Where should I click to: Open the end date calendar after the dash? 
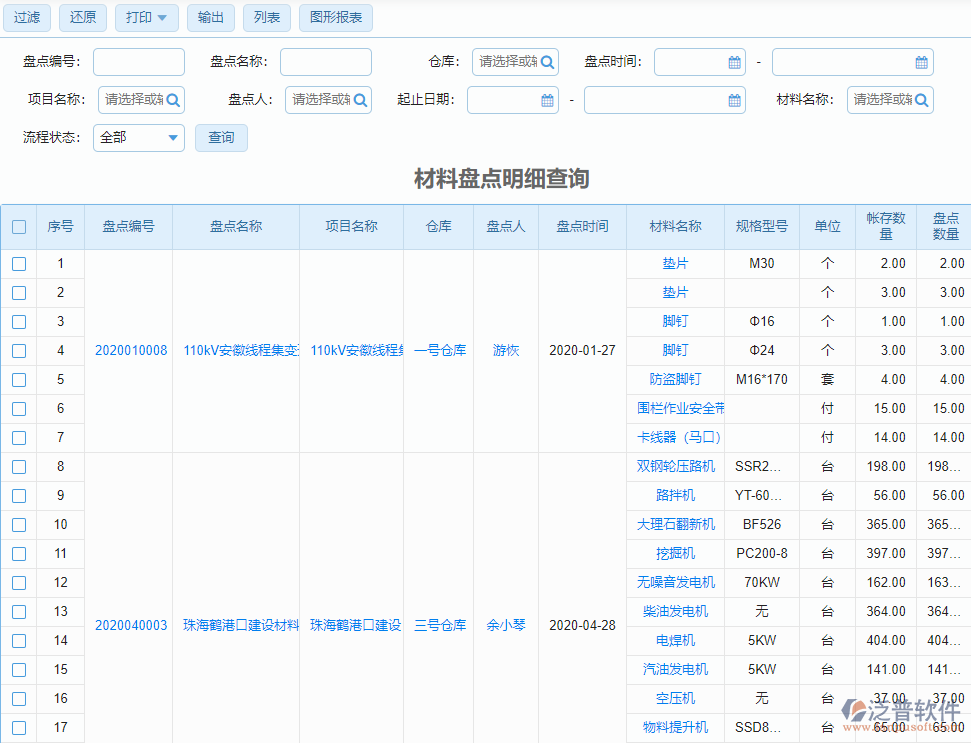735,100
